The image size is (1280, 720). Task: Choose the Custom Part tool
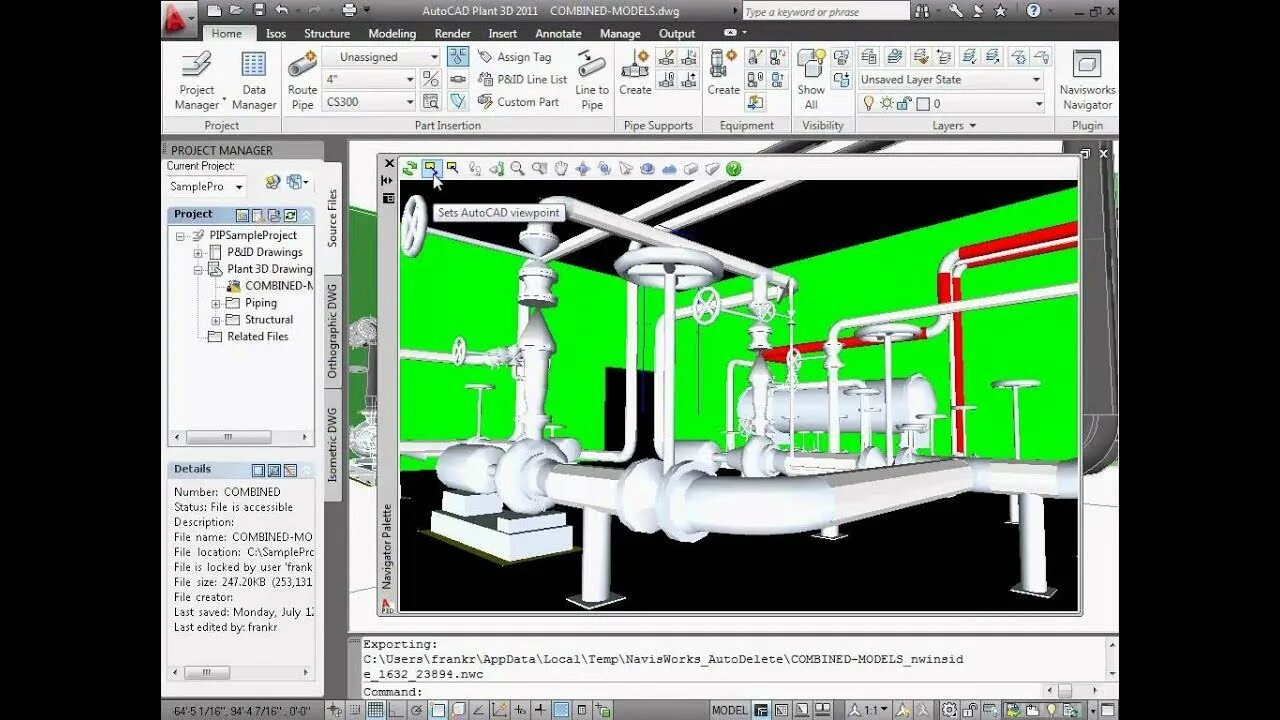click(x=518, y=101)
